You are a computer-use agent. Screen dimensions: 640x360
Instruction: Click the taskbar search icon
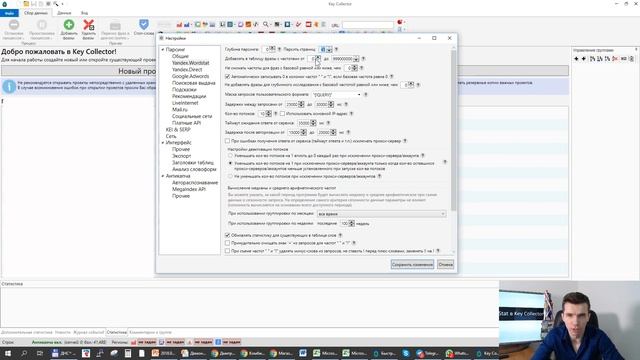(24, 353)
